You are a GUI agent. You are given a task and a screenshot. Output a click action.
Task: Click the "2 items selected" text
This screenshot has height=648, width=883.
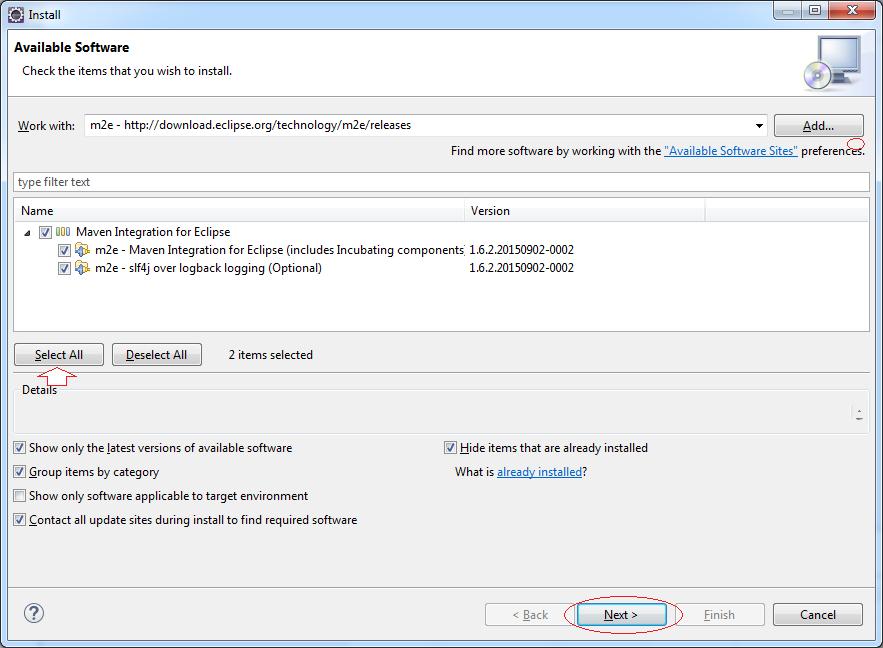coord(270,355)
